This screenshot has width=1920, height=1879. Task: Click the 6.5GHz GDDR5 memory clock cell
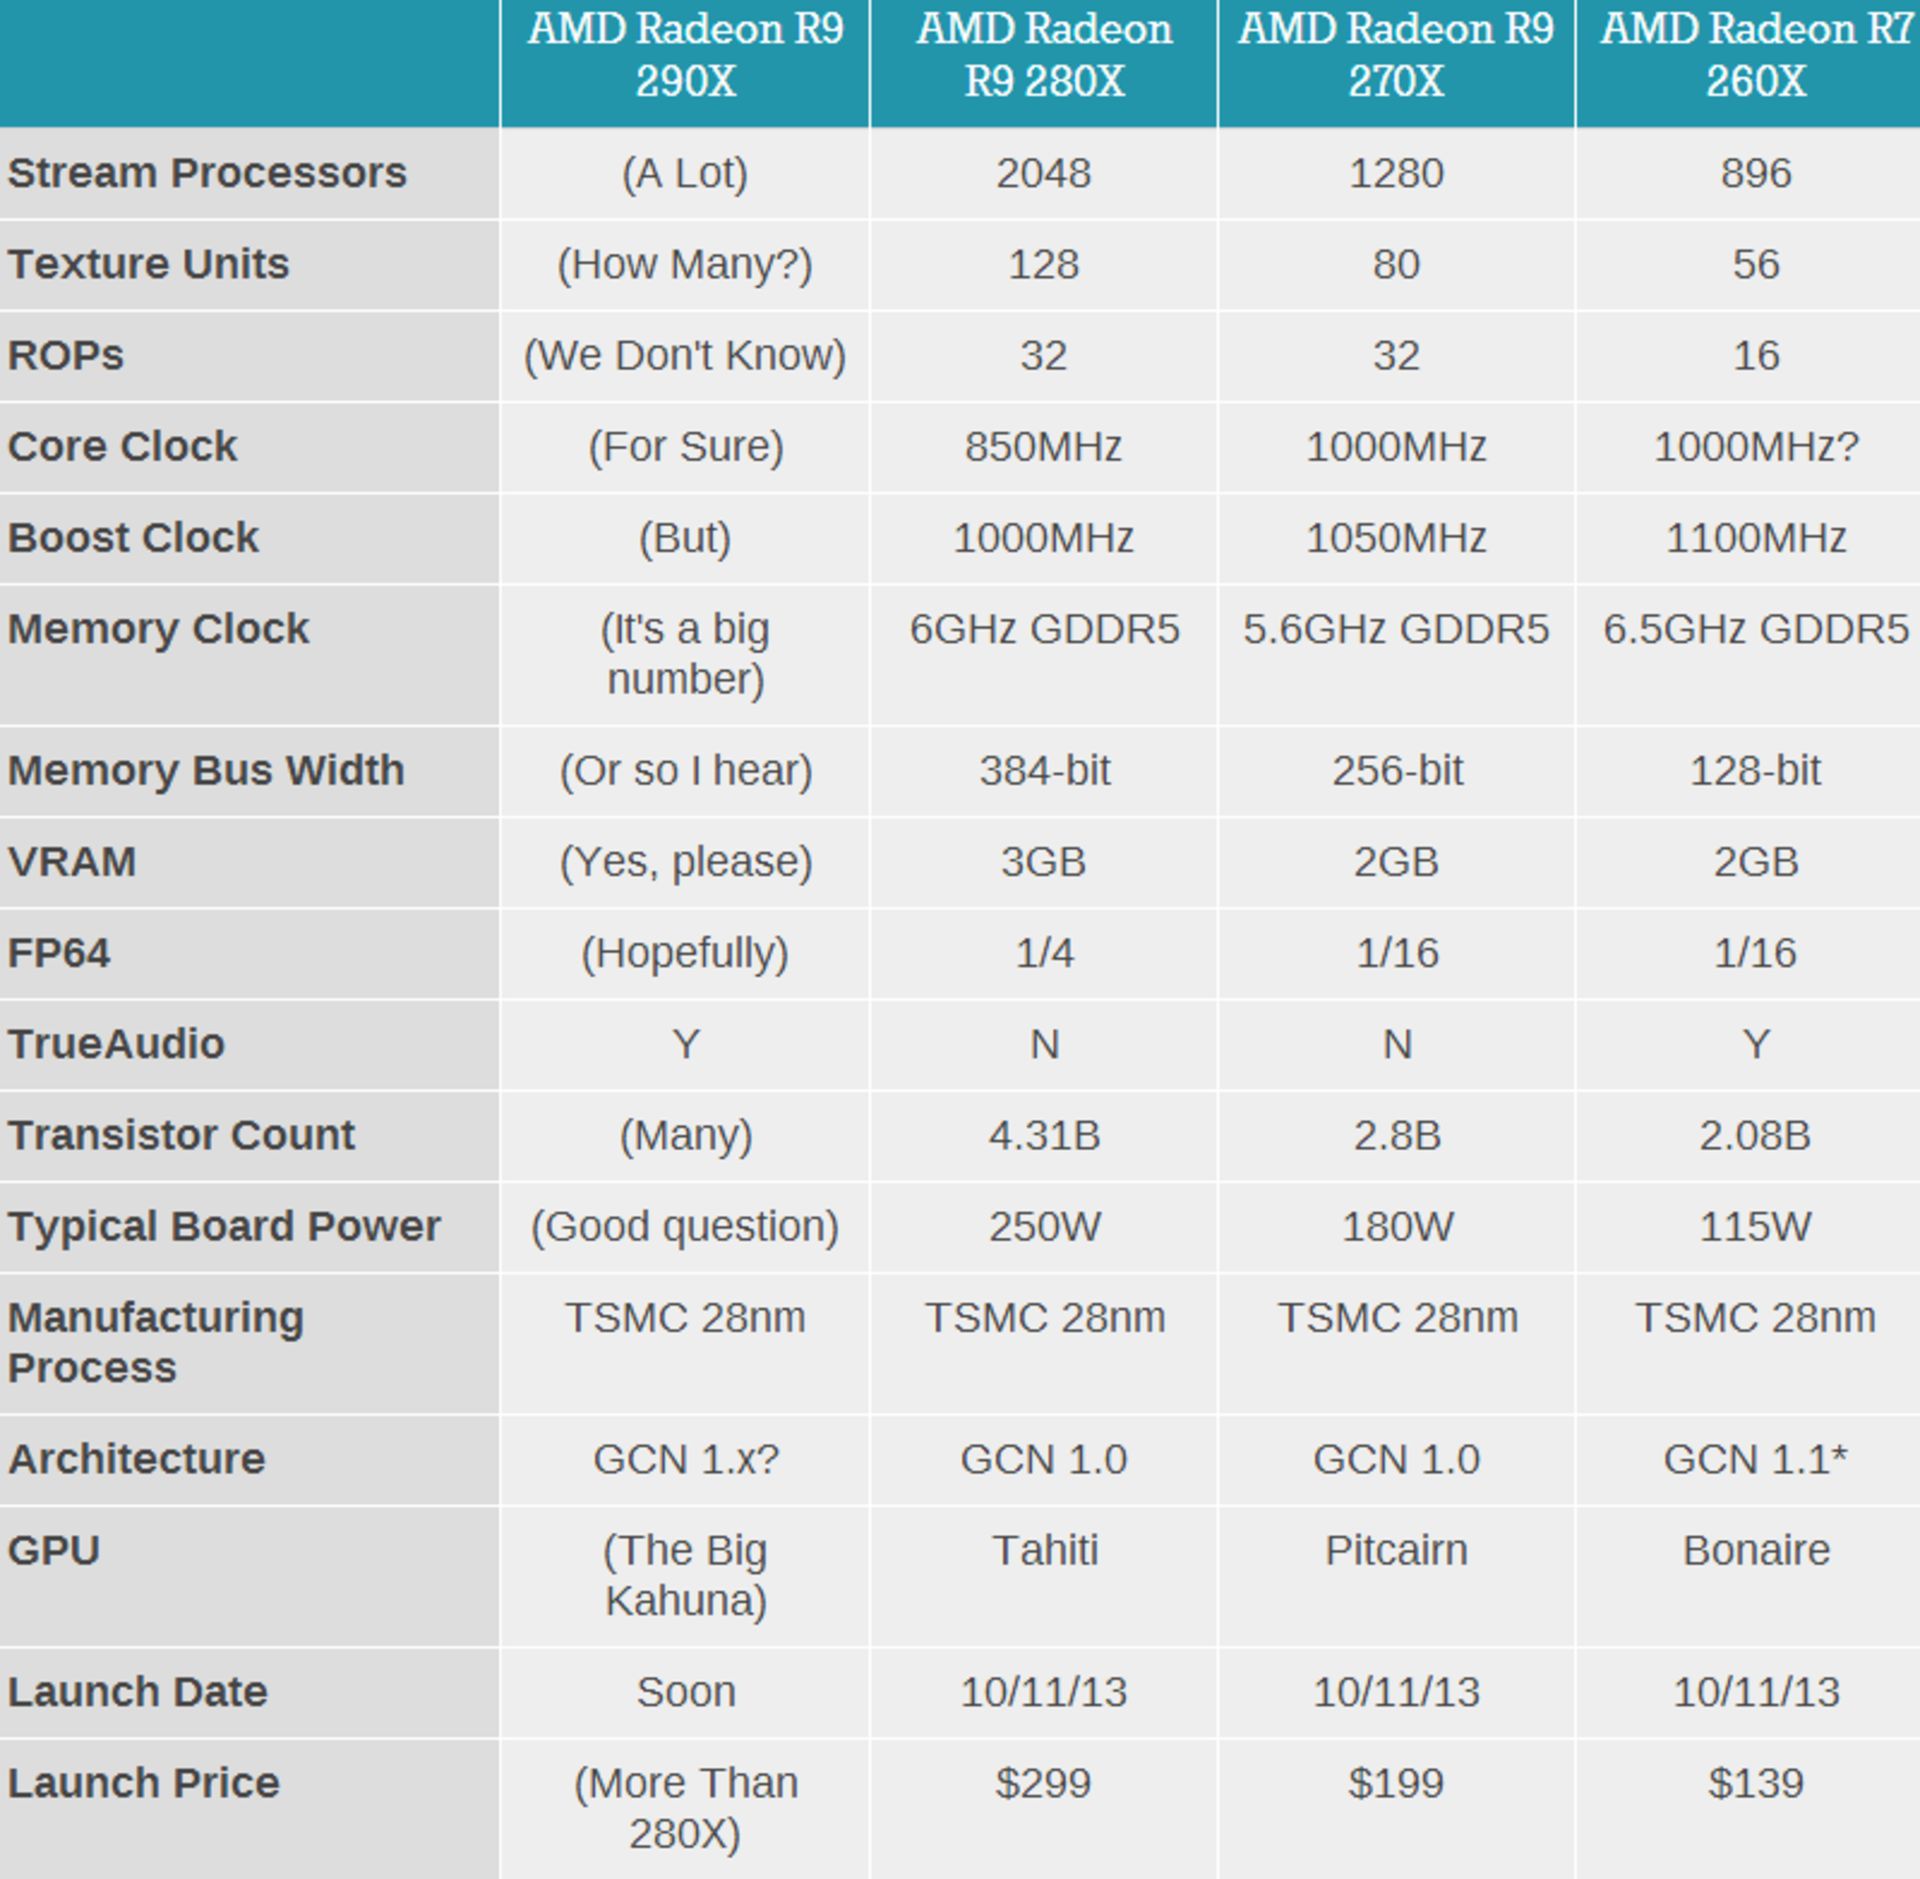(1755, 629)
